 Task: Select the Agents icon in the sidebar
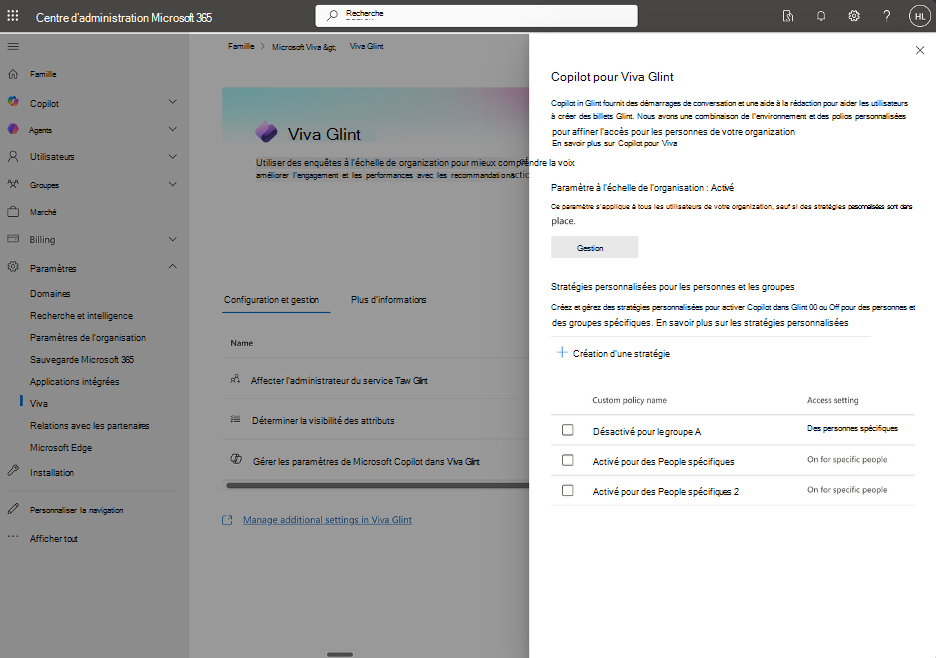tap(13, 129)
